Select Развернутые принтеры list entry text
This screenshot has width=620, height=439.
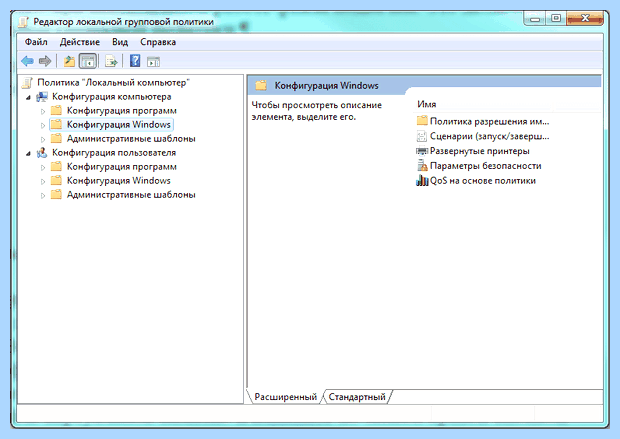click(x=480, y=151)
